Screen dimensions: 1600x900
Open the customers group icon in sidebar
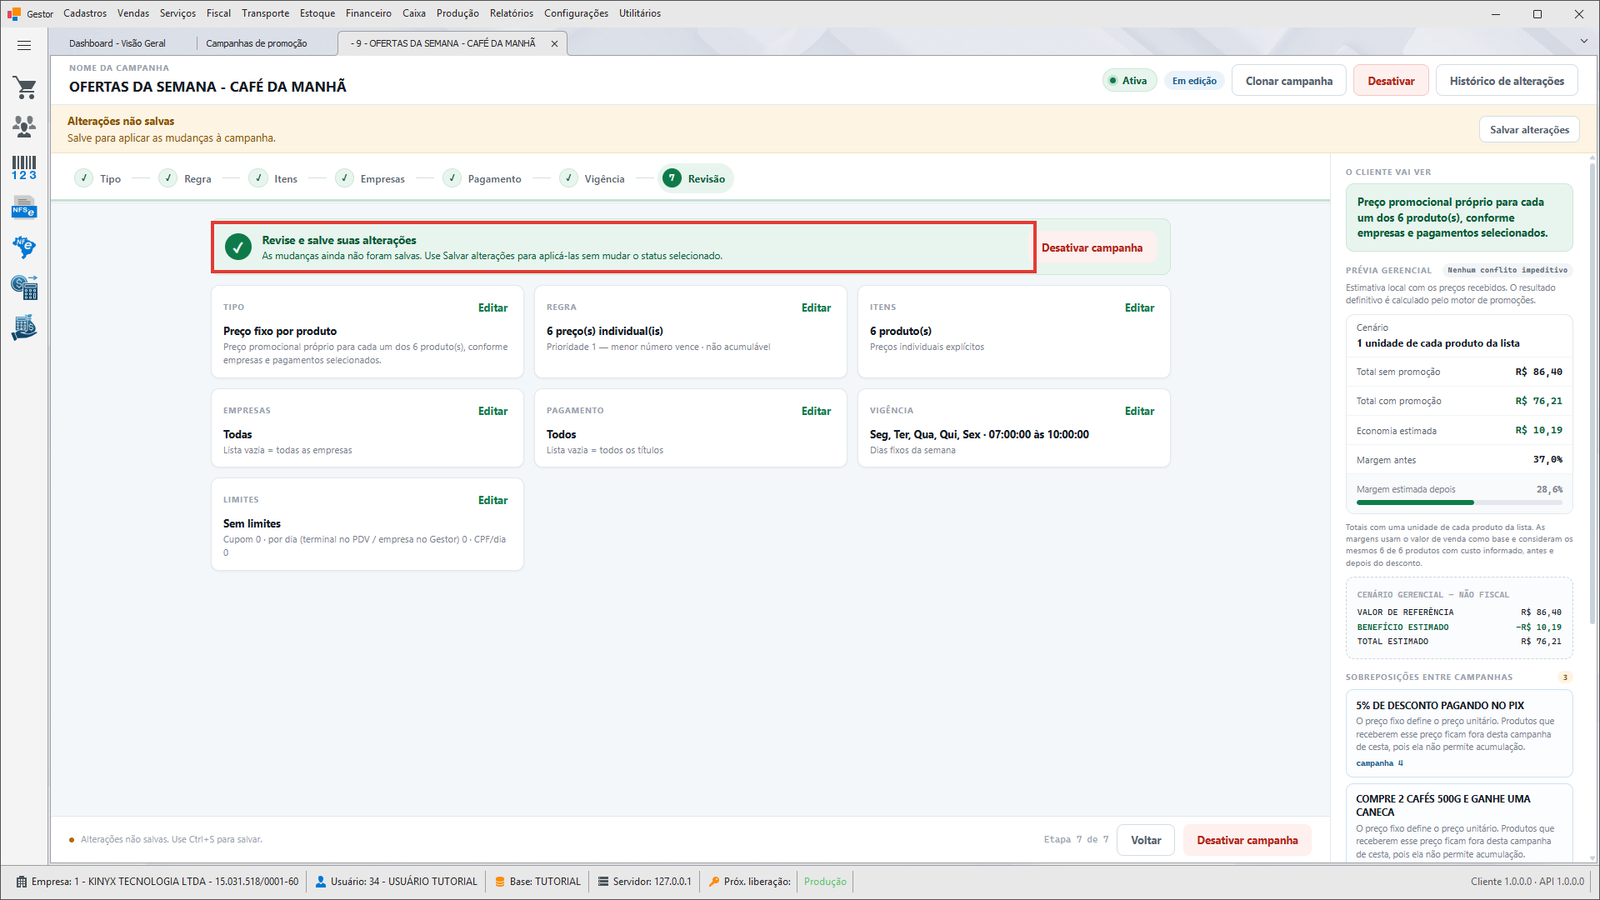tap(24, 127)
